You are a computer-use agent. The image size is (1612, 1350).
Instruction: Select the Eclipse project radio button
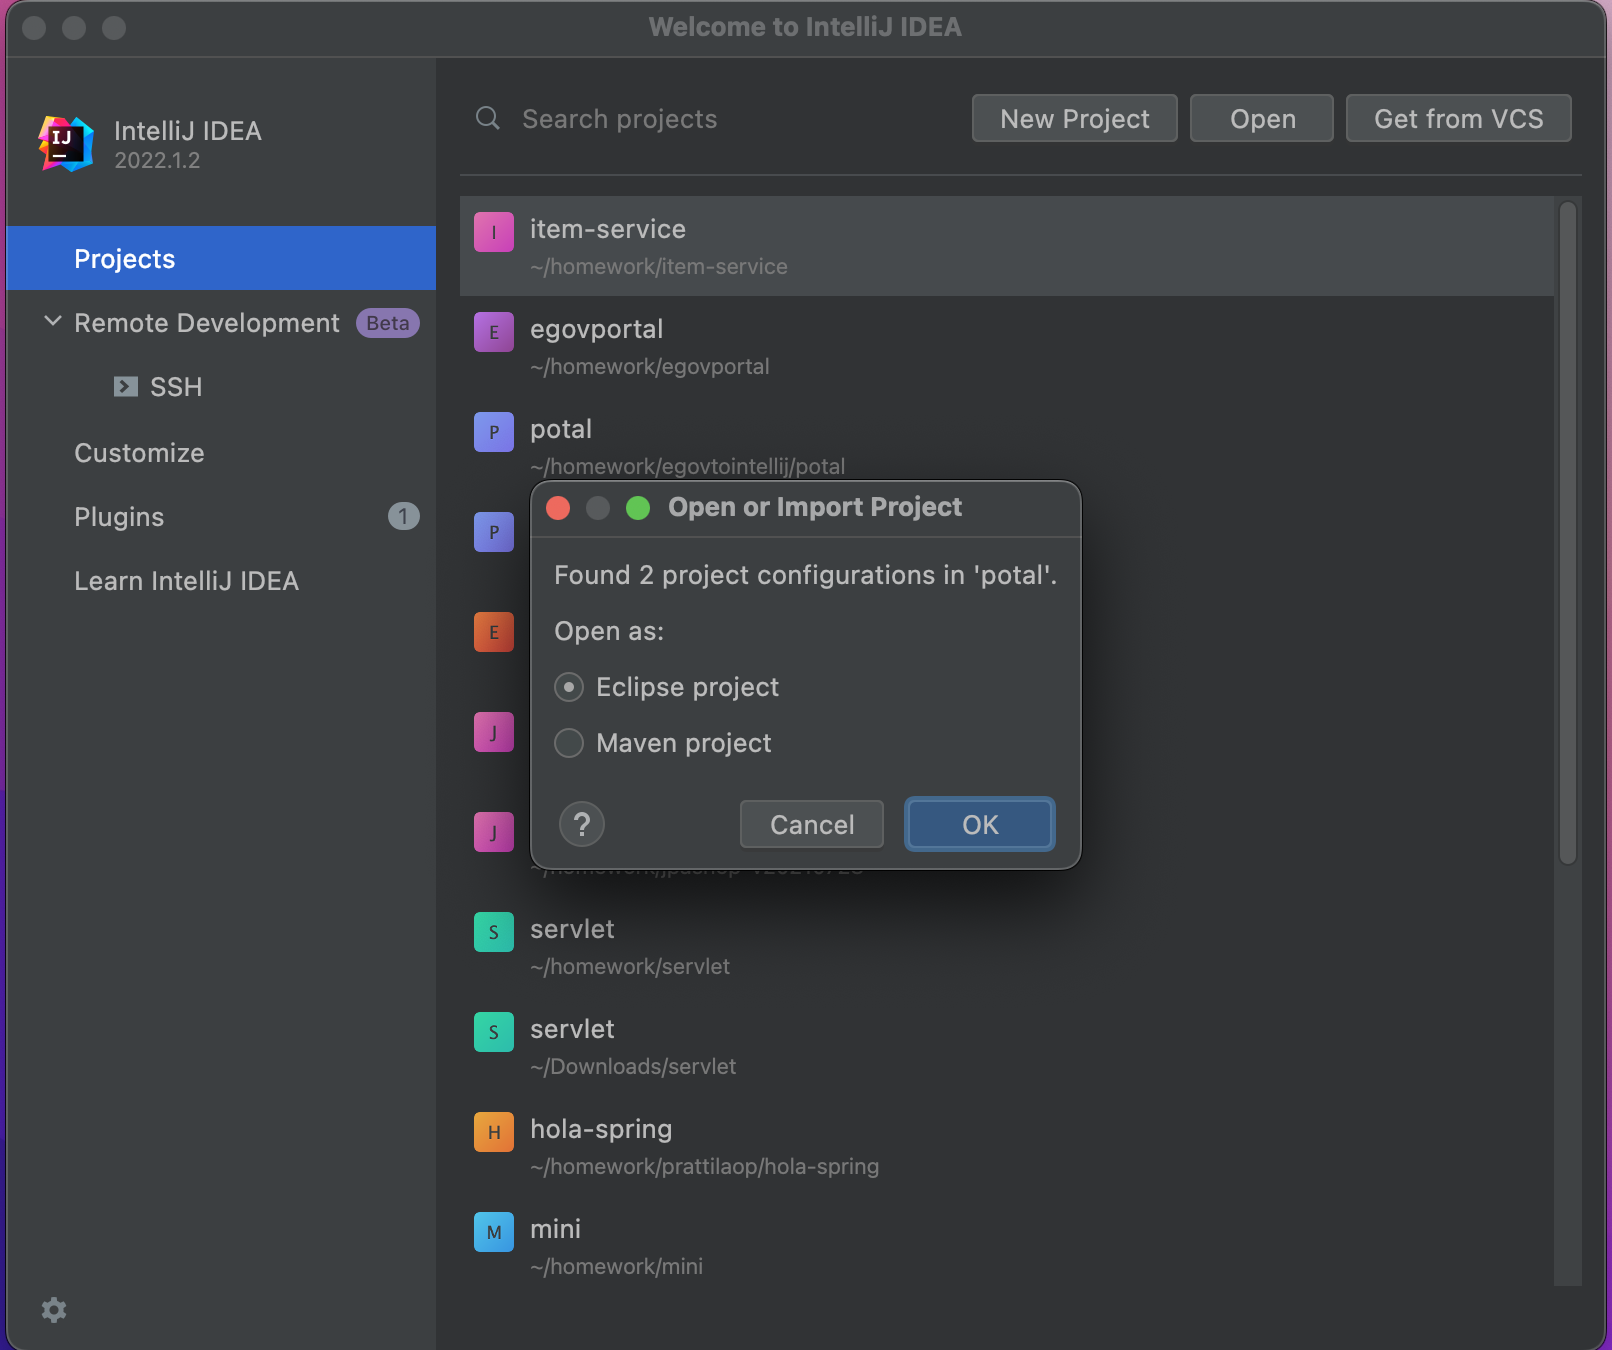(569, 687)
